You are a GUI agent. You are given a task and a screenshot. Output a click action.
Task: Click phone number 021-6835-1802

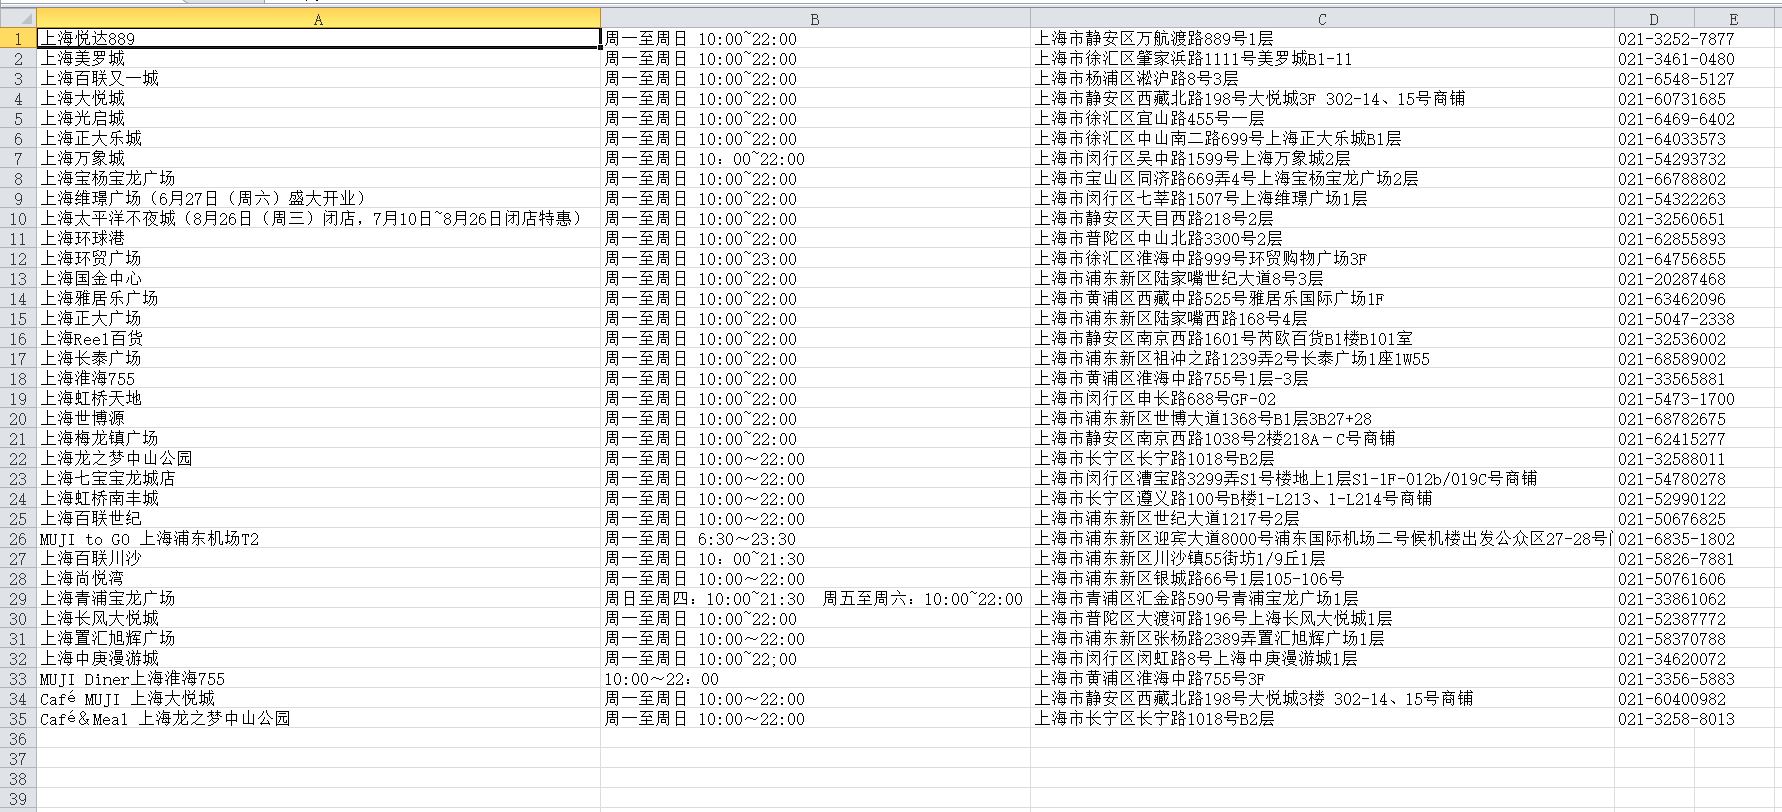tap(1676, 539)
